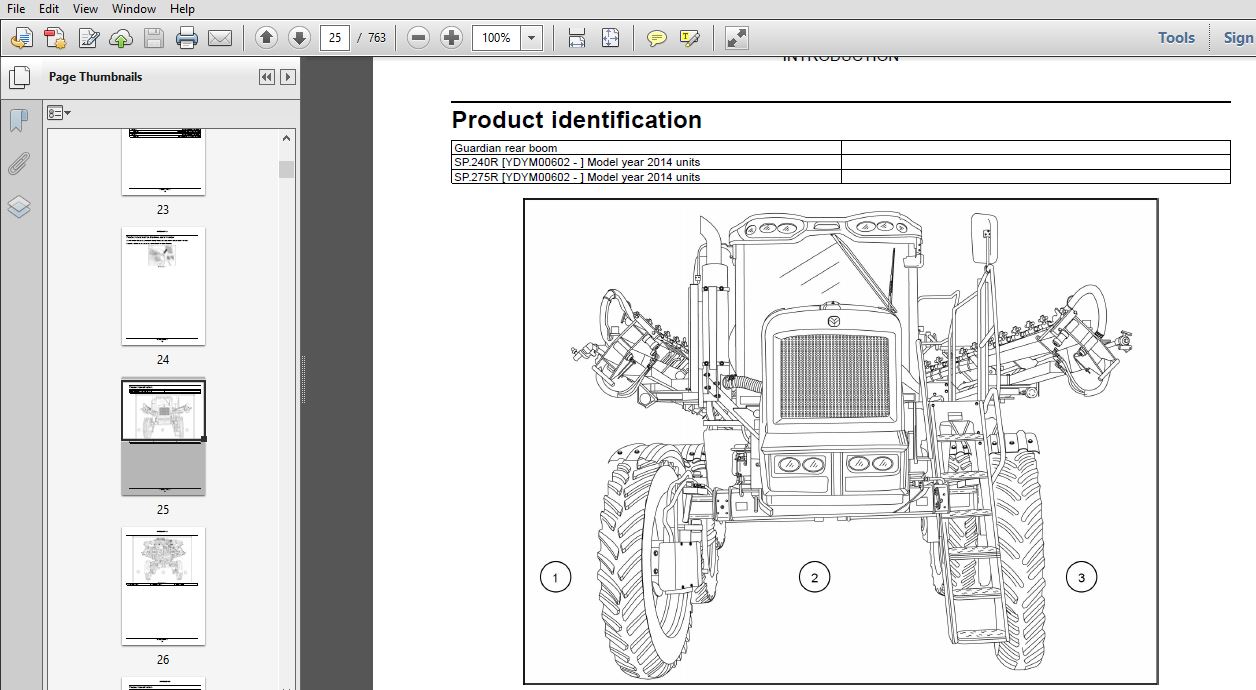This screenshot has width=1256, height=690.
Task: Click the 'Product identification' heading
Action: pos(577,120)
